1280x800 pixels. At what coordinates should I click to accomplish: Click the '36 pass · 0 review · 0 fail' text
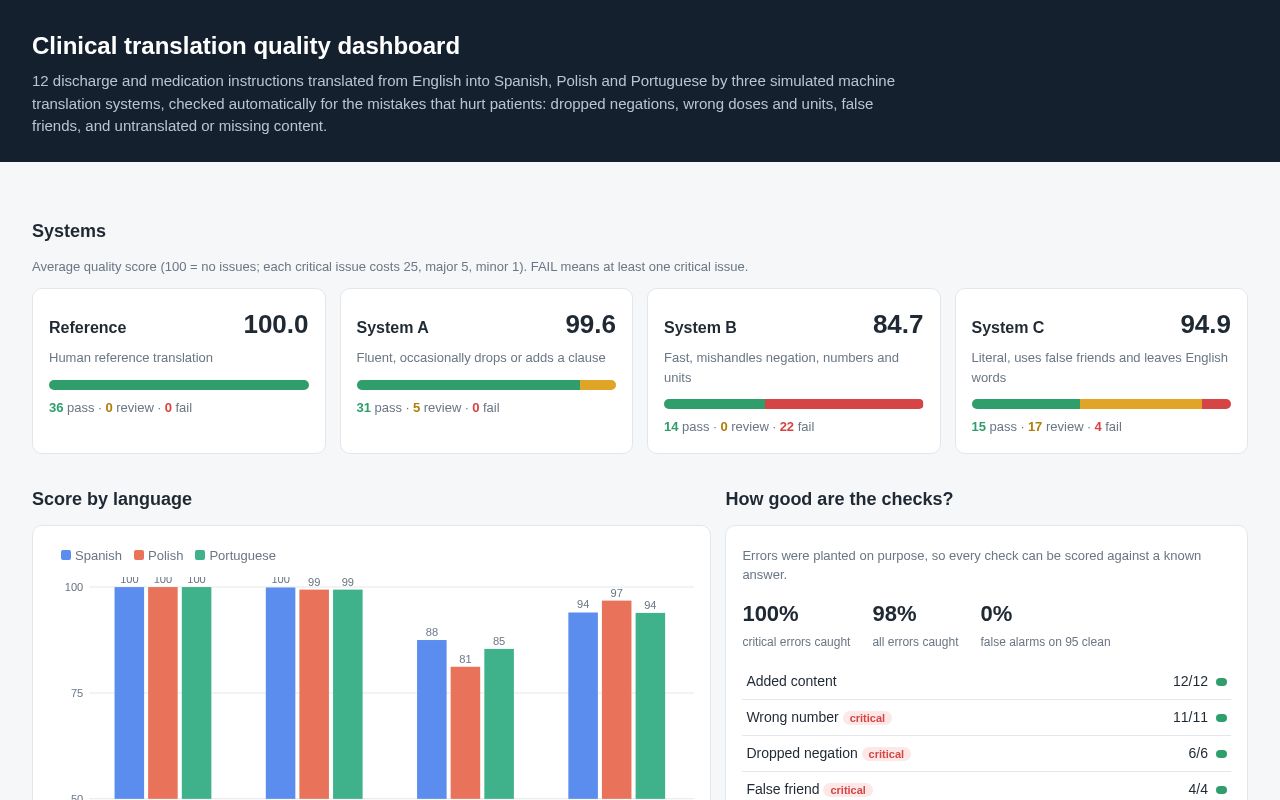120,407
